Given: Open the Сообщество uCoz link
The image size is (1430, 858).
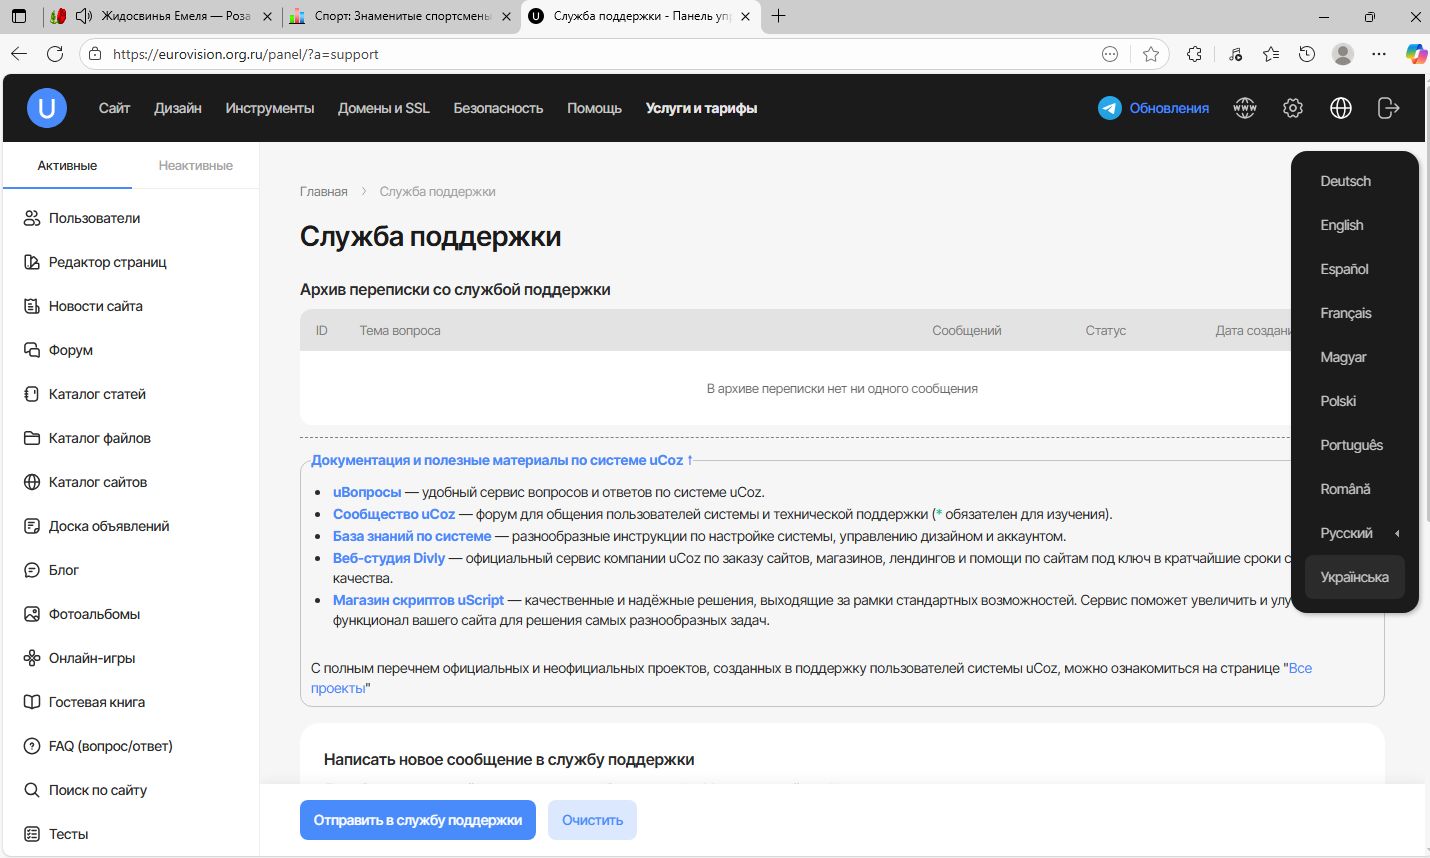Looking at the screenshot, I should [x=393, y=514].
